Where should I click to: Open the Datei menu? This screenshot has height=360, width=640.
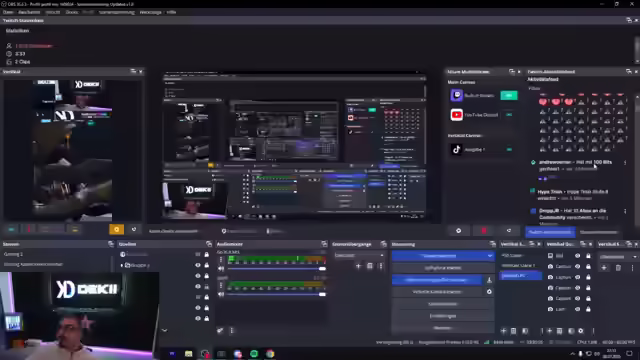tap(8, 12)
